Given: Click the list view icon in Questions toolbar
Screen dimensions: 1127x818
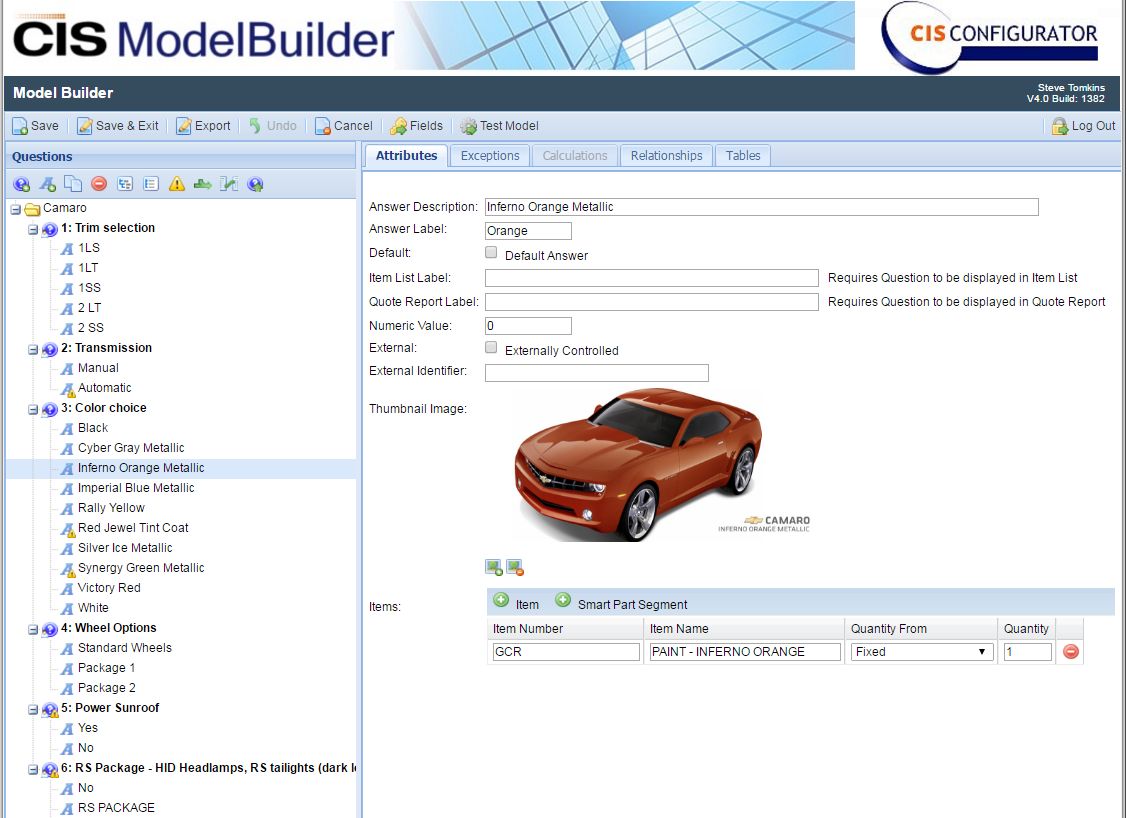Looking at the screenshot, I should coord(151,184).
